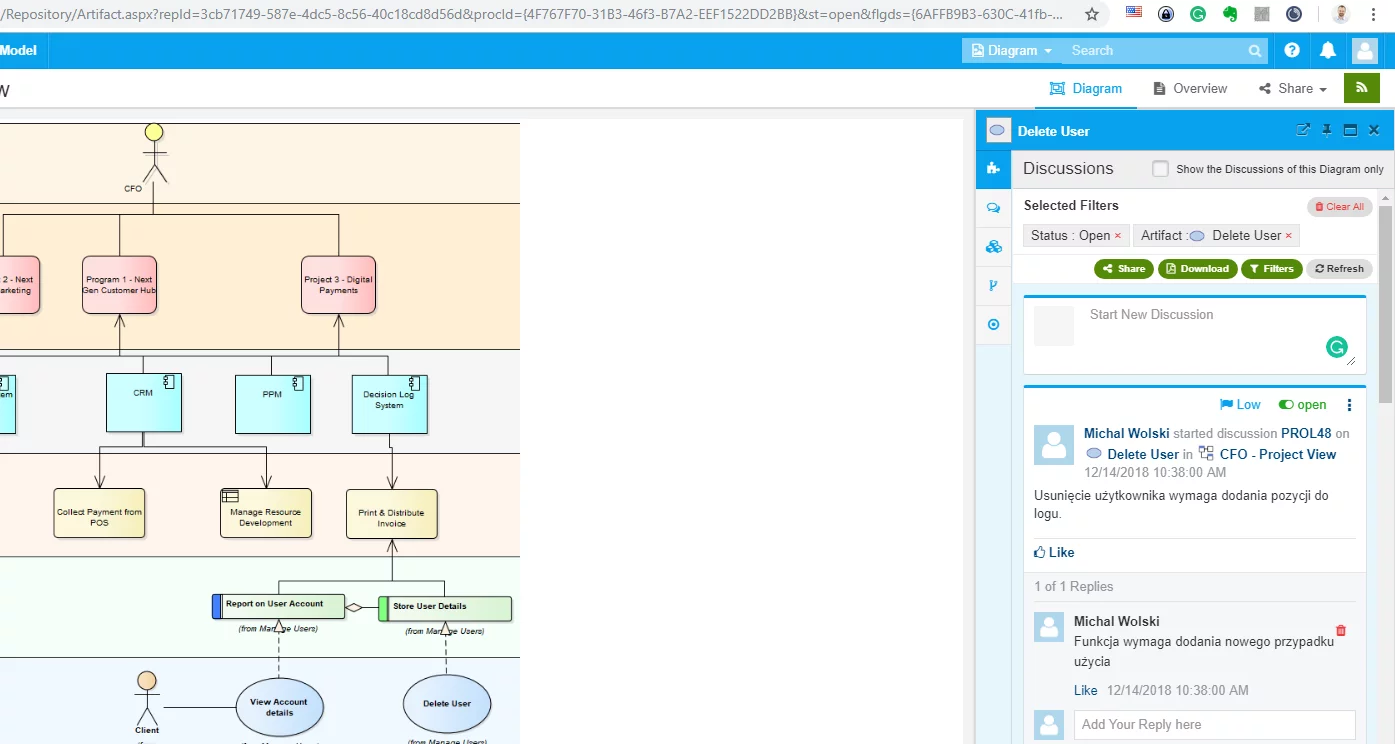Click the Add Your Reply input field
This screenshot has height=744, width=1395.
pyautogui.click(x=1214, y=724)
